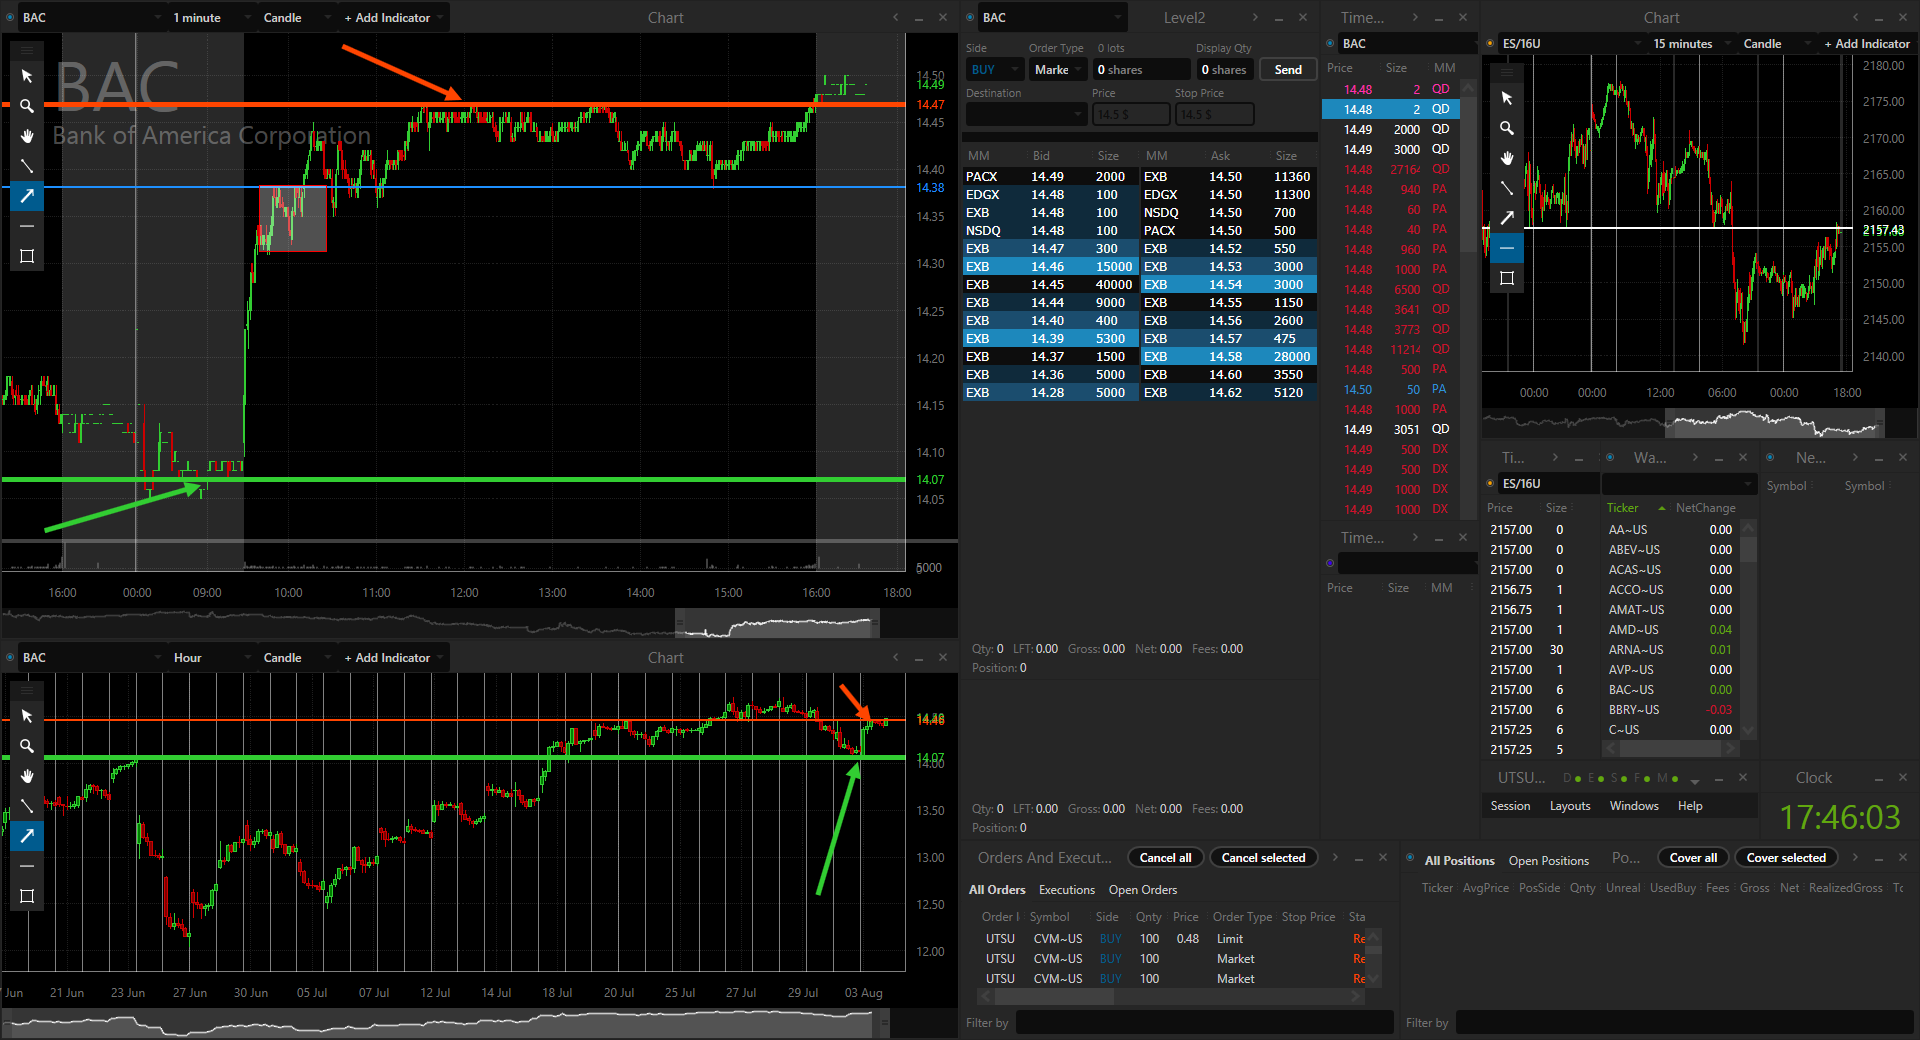Screen dimensions: 1920x1040
Task: Click the range navigator under ES/16U chart
Action: point(1775,423)
